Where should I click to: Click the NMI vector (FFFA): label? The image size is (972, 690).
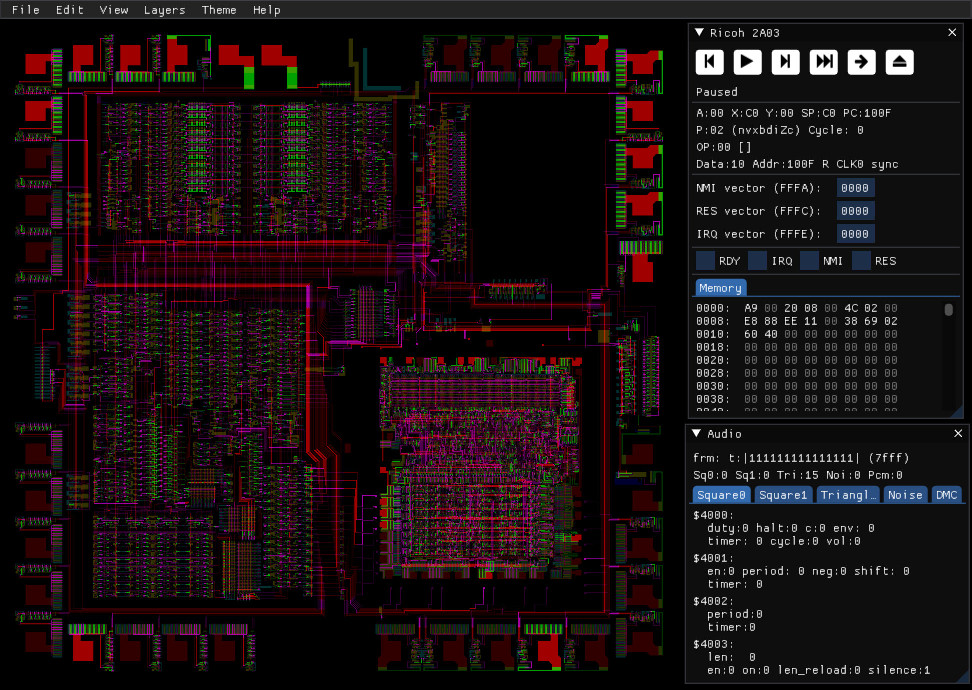(758, 188)
